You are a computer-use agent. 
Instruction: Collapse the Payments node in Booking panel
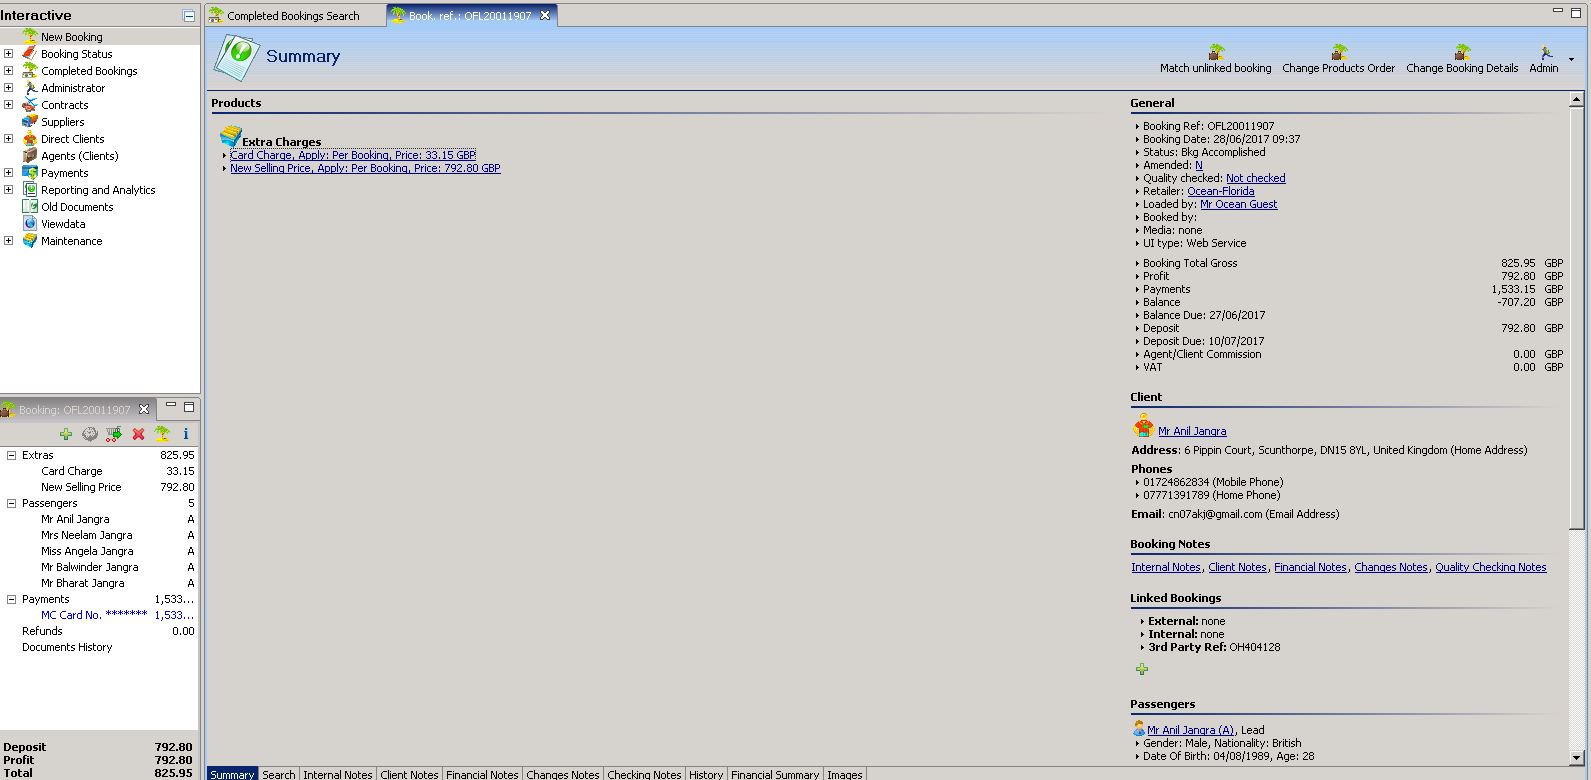tap(11, 599)
